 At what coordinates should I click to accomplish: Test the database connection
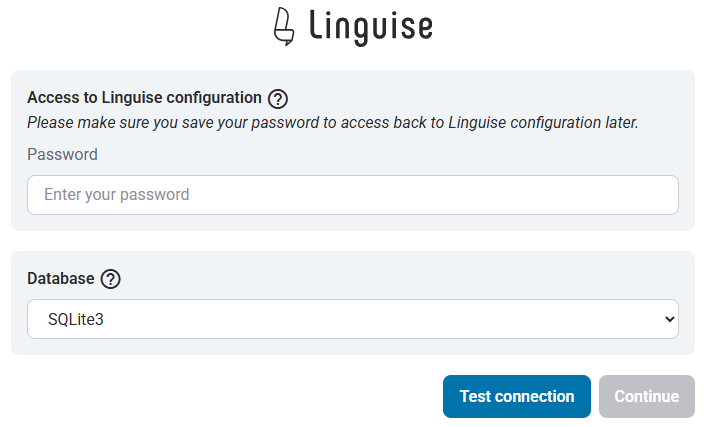(x=517, y=397)
